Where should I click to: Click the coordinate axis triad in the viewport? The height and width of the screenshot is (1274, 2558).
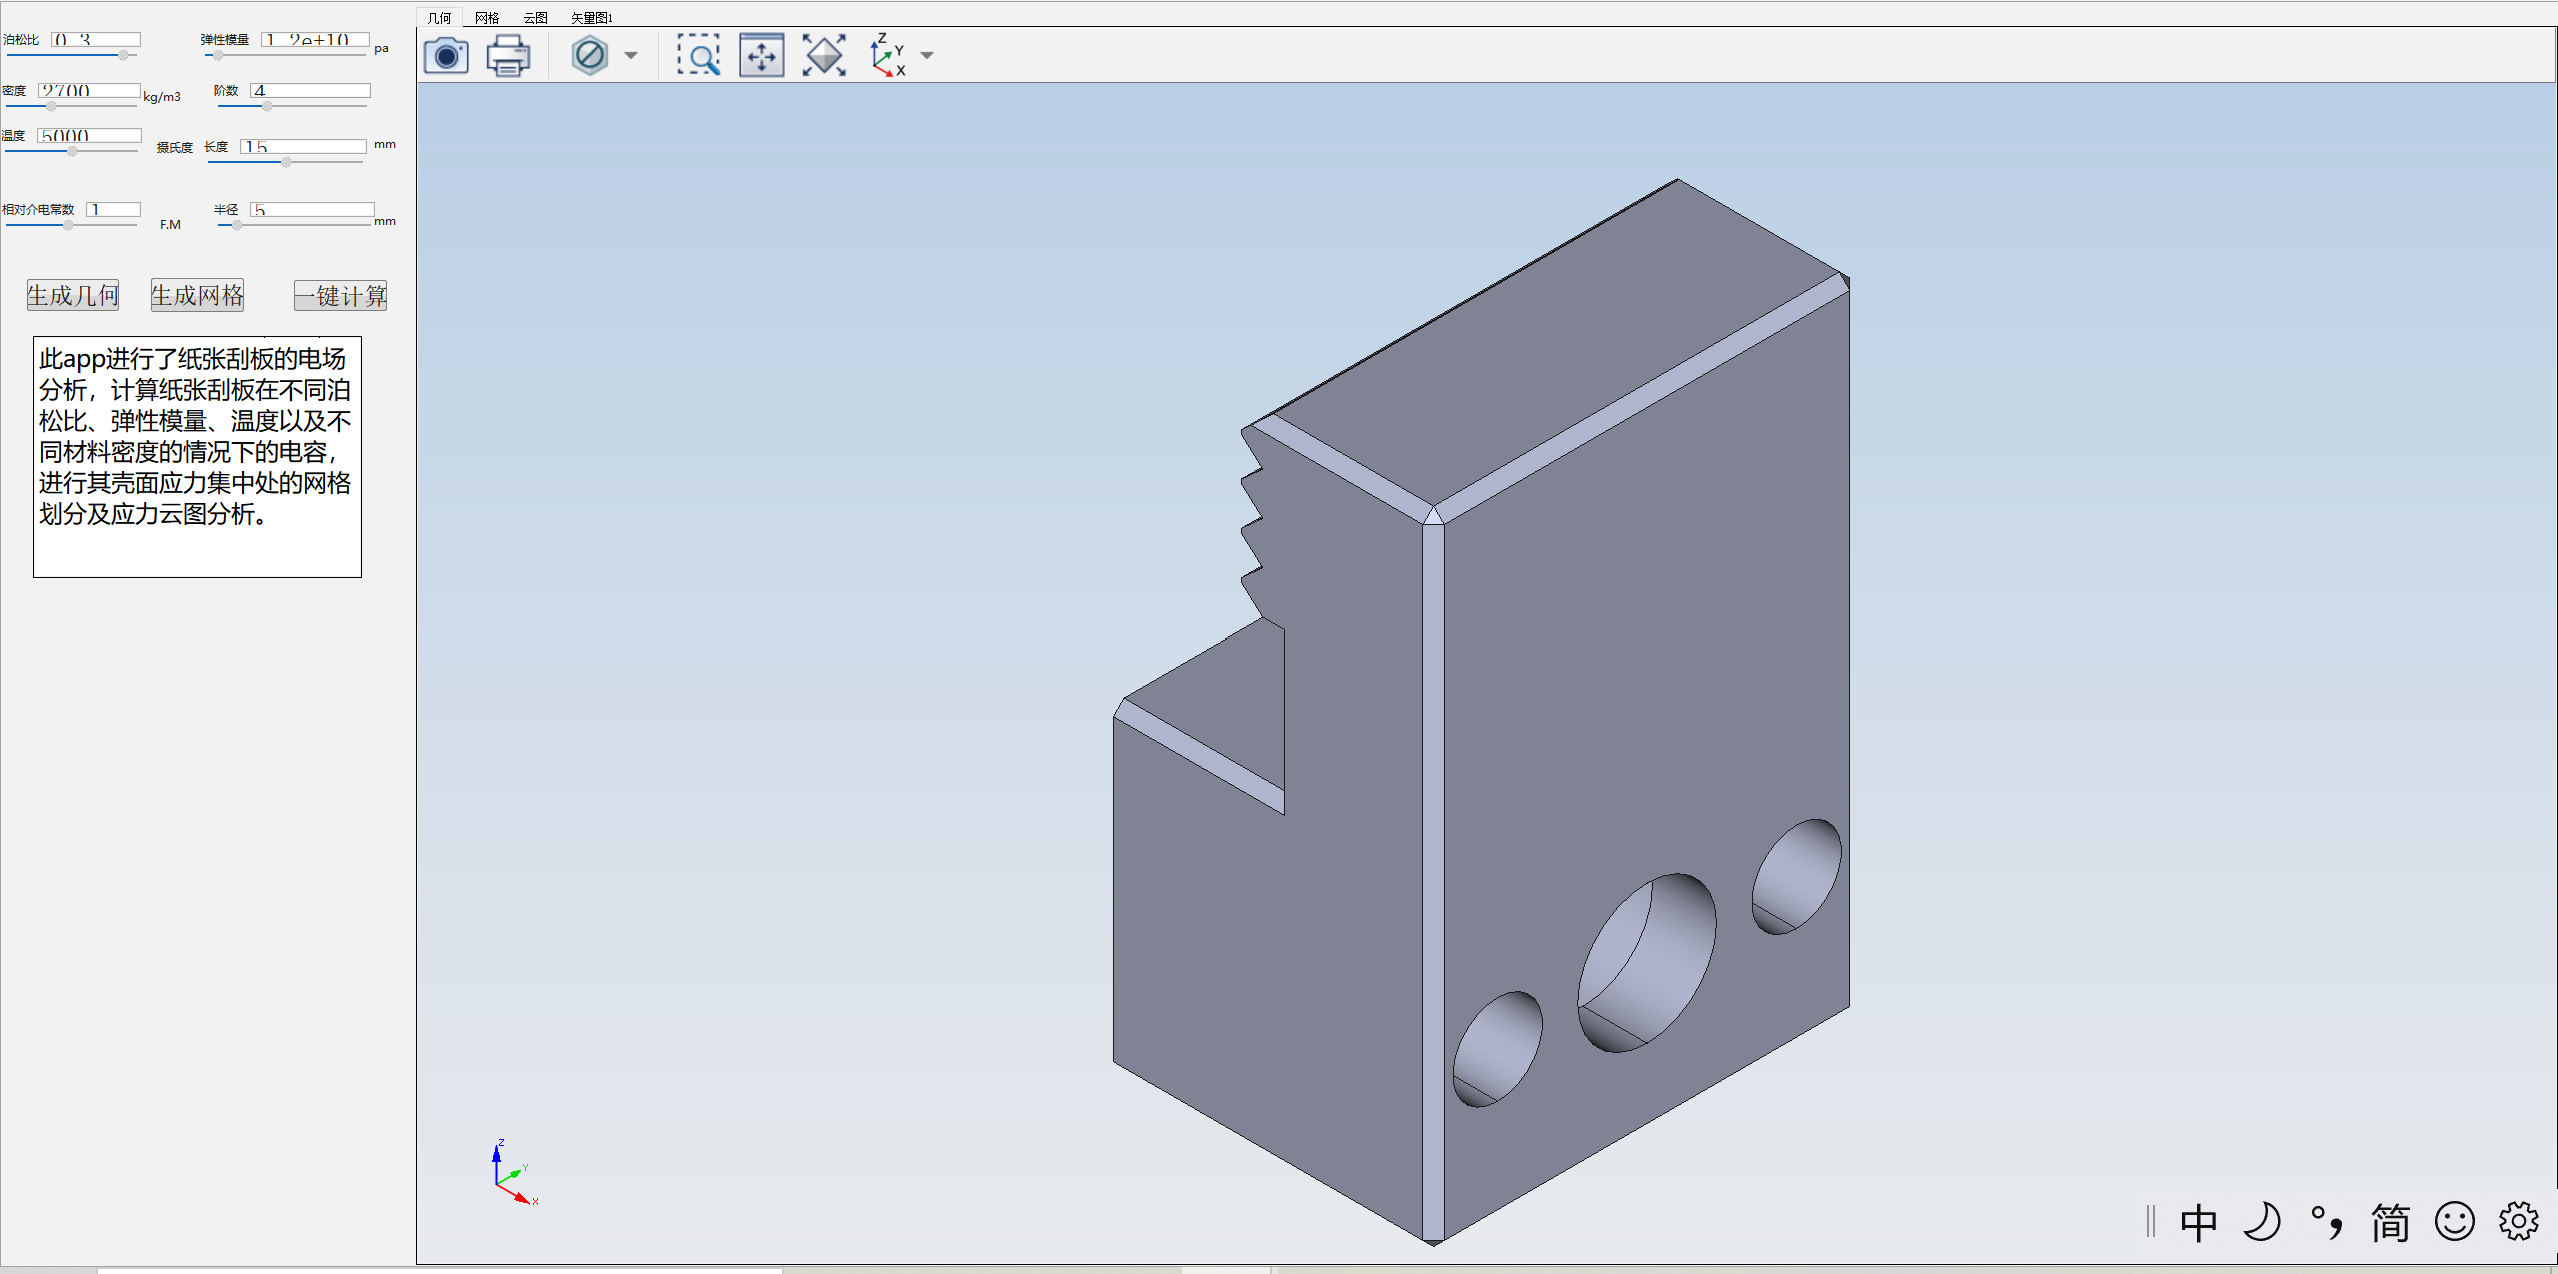515,1172
